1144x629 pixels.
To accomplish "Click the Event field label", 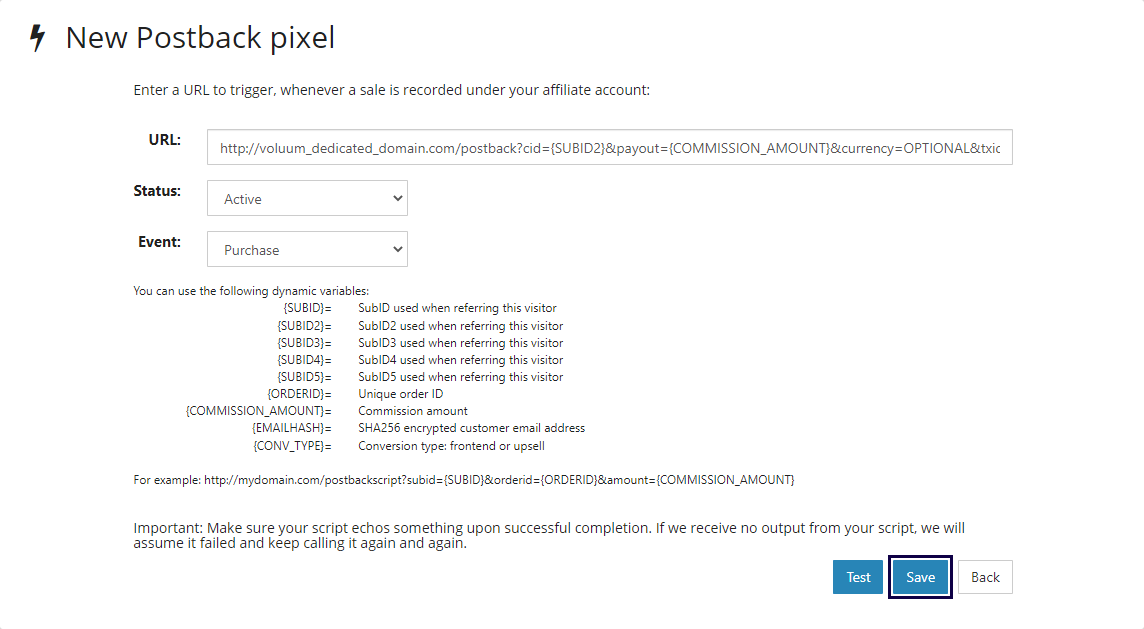I will (x=159, y=241).
